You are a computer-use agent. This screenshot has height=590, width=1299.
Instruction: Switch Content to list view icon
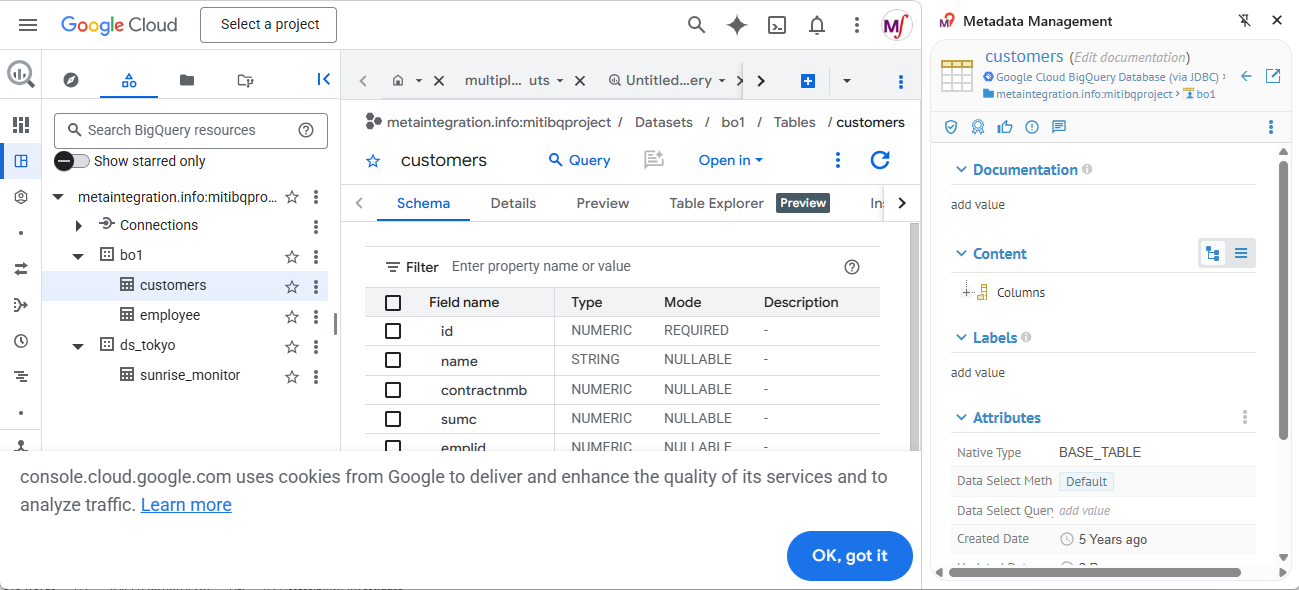[x=1241, y=254]
